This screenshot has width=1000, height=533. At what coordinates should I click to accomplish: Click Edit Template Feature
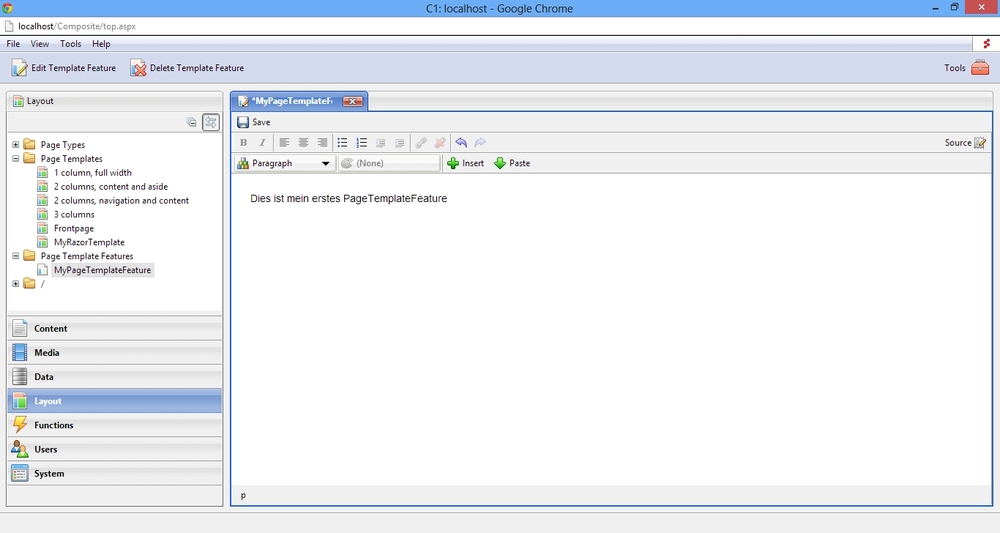coord(64,68)
